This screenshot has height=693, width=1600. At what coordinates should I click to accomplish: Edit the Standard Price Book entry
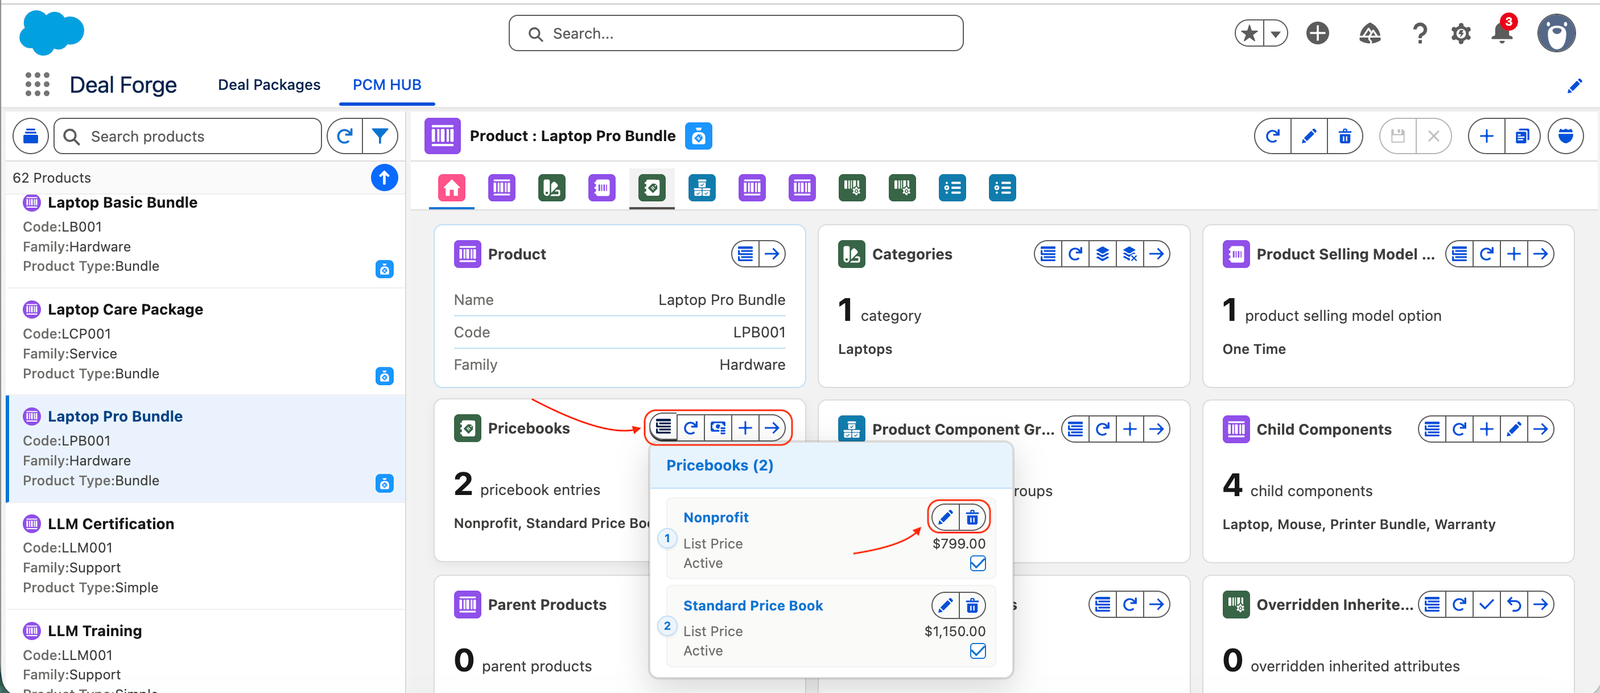tap(945, 605)
